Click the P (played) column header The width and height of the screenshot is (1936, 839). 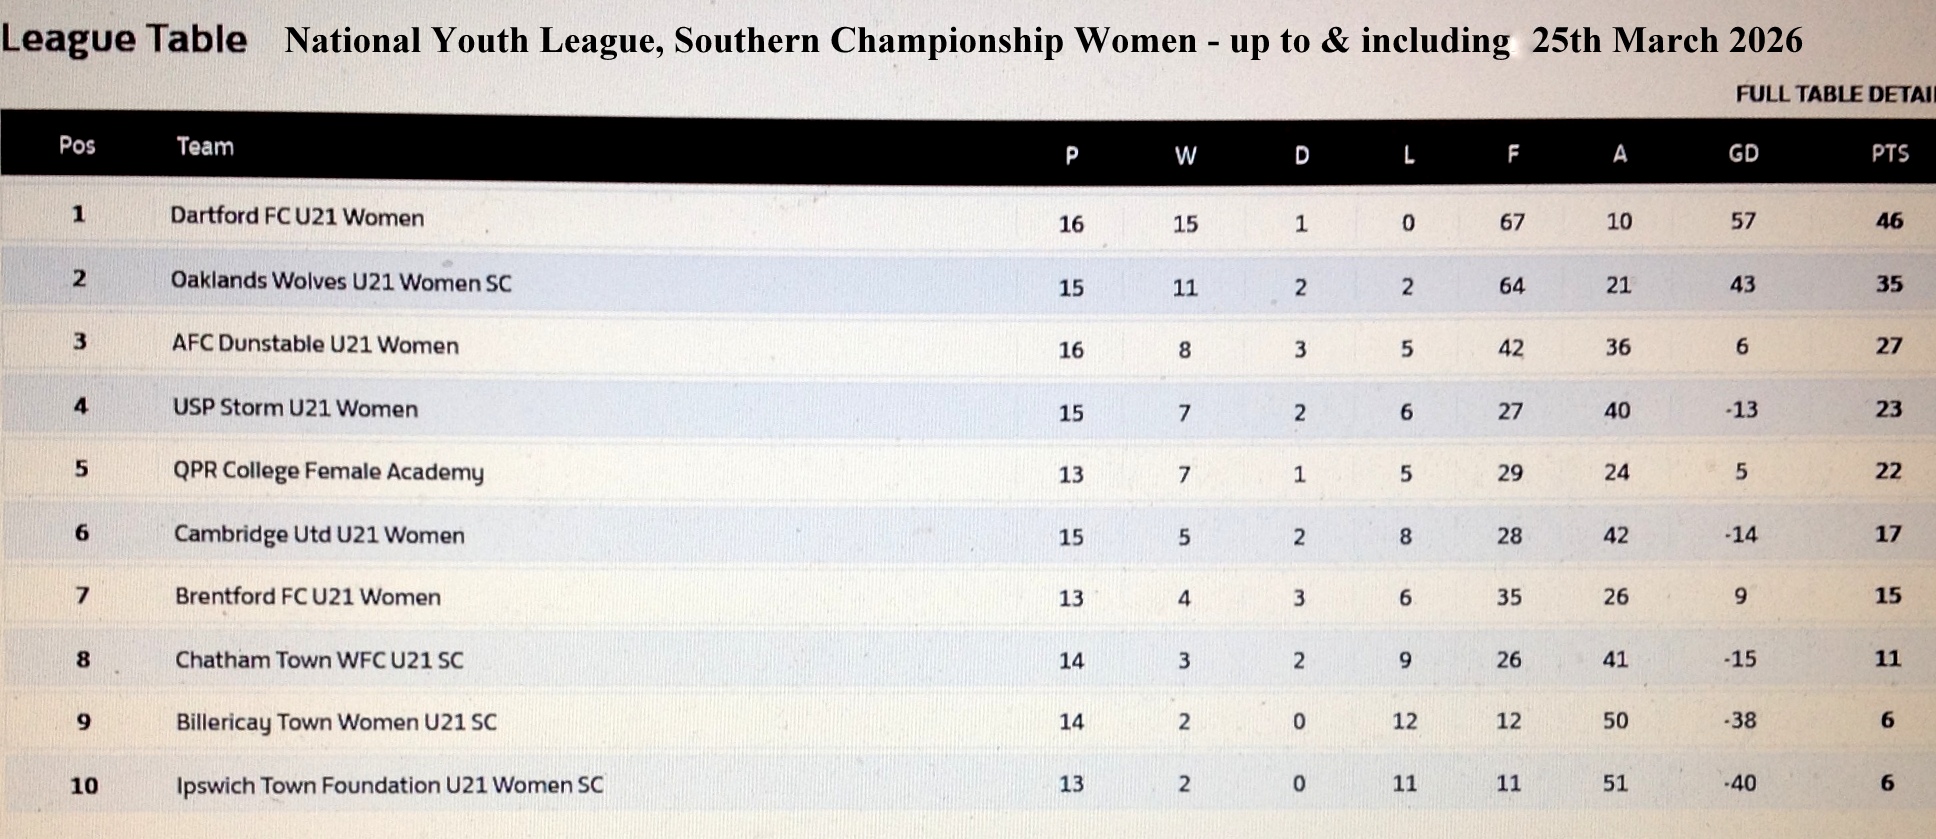tap(1071, 156)
